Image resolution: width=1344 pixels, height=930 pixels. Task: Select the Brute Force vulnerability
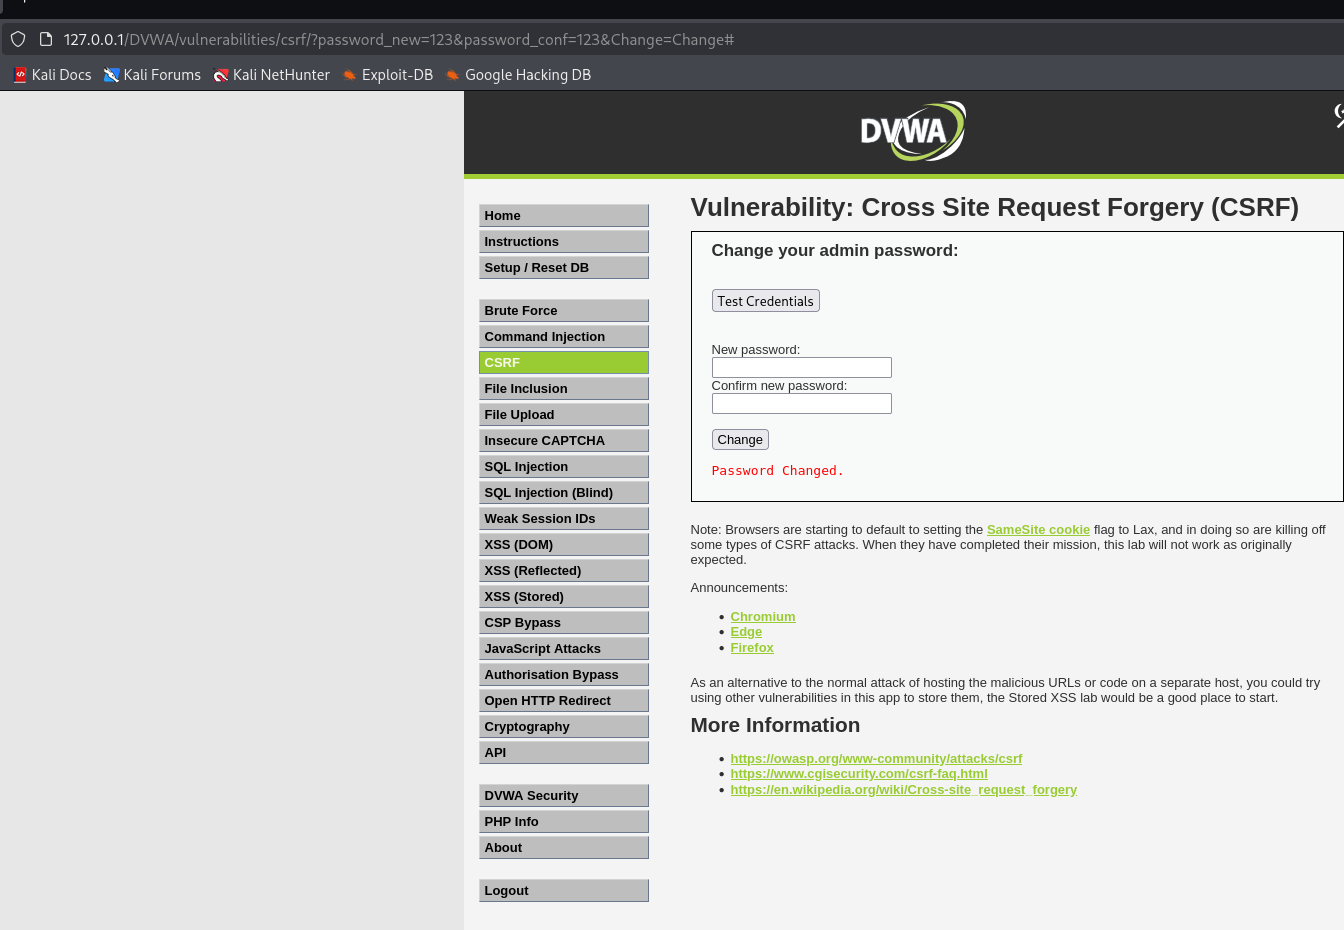point(564,311)
